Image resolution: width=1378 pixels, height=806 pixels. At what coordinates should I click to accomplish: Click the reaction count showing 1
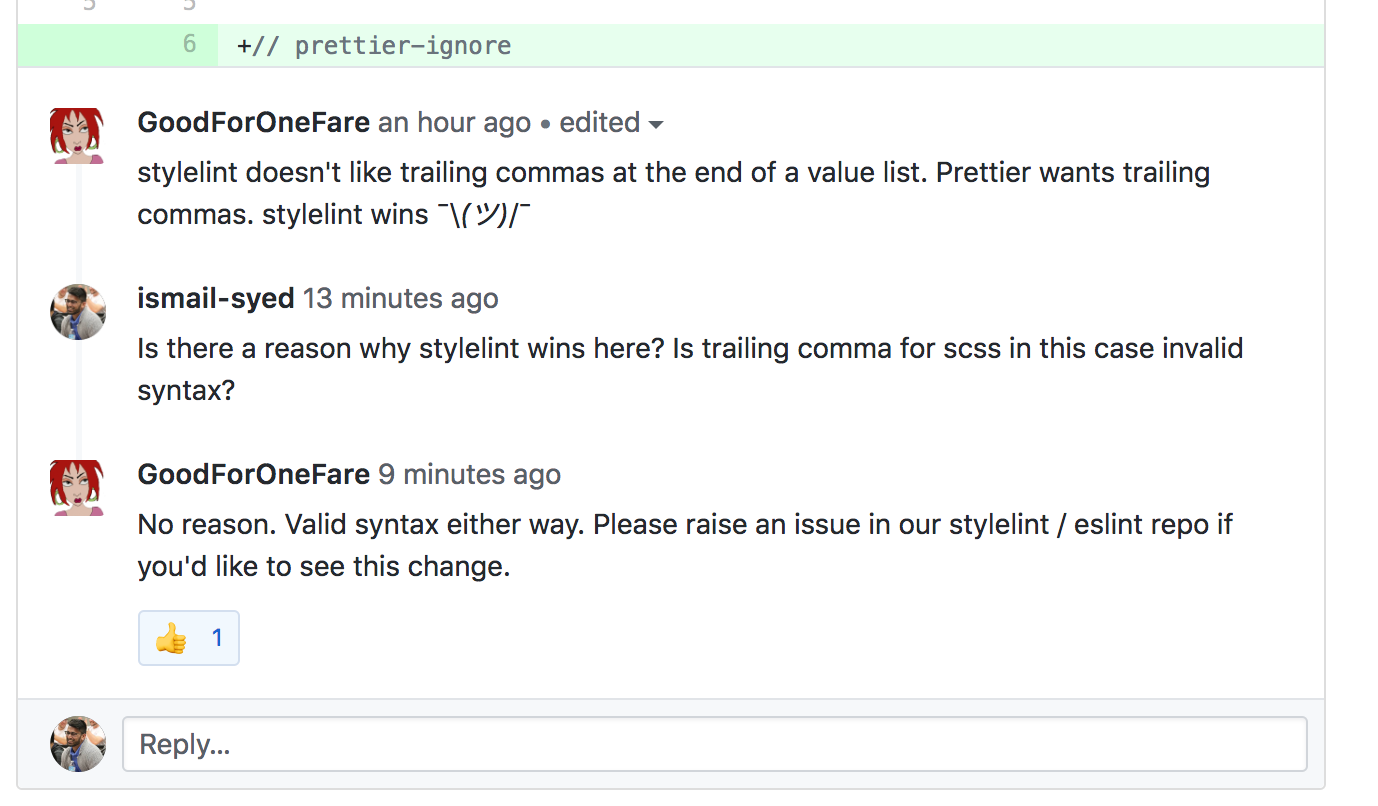(x=215, y=637)
